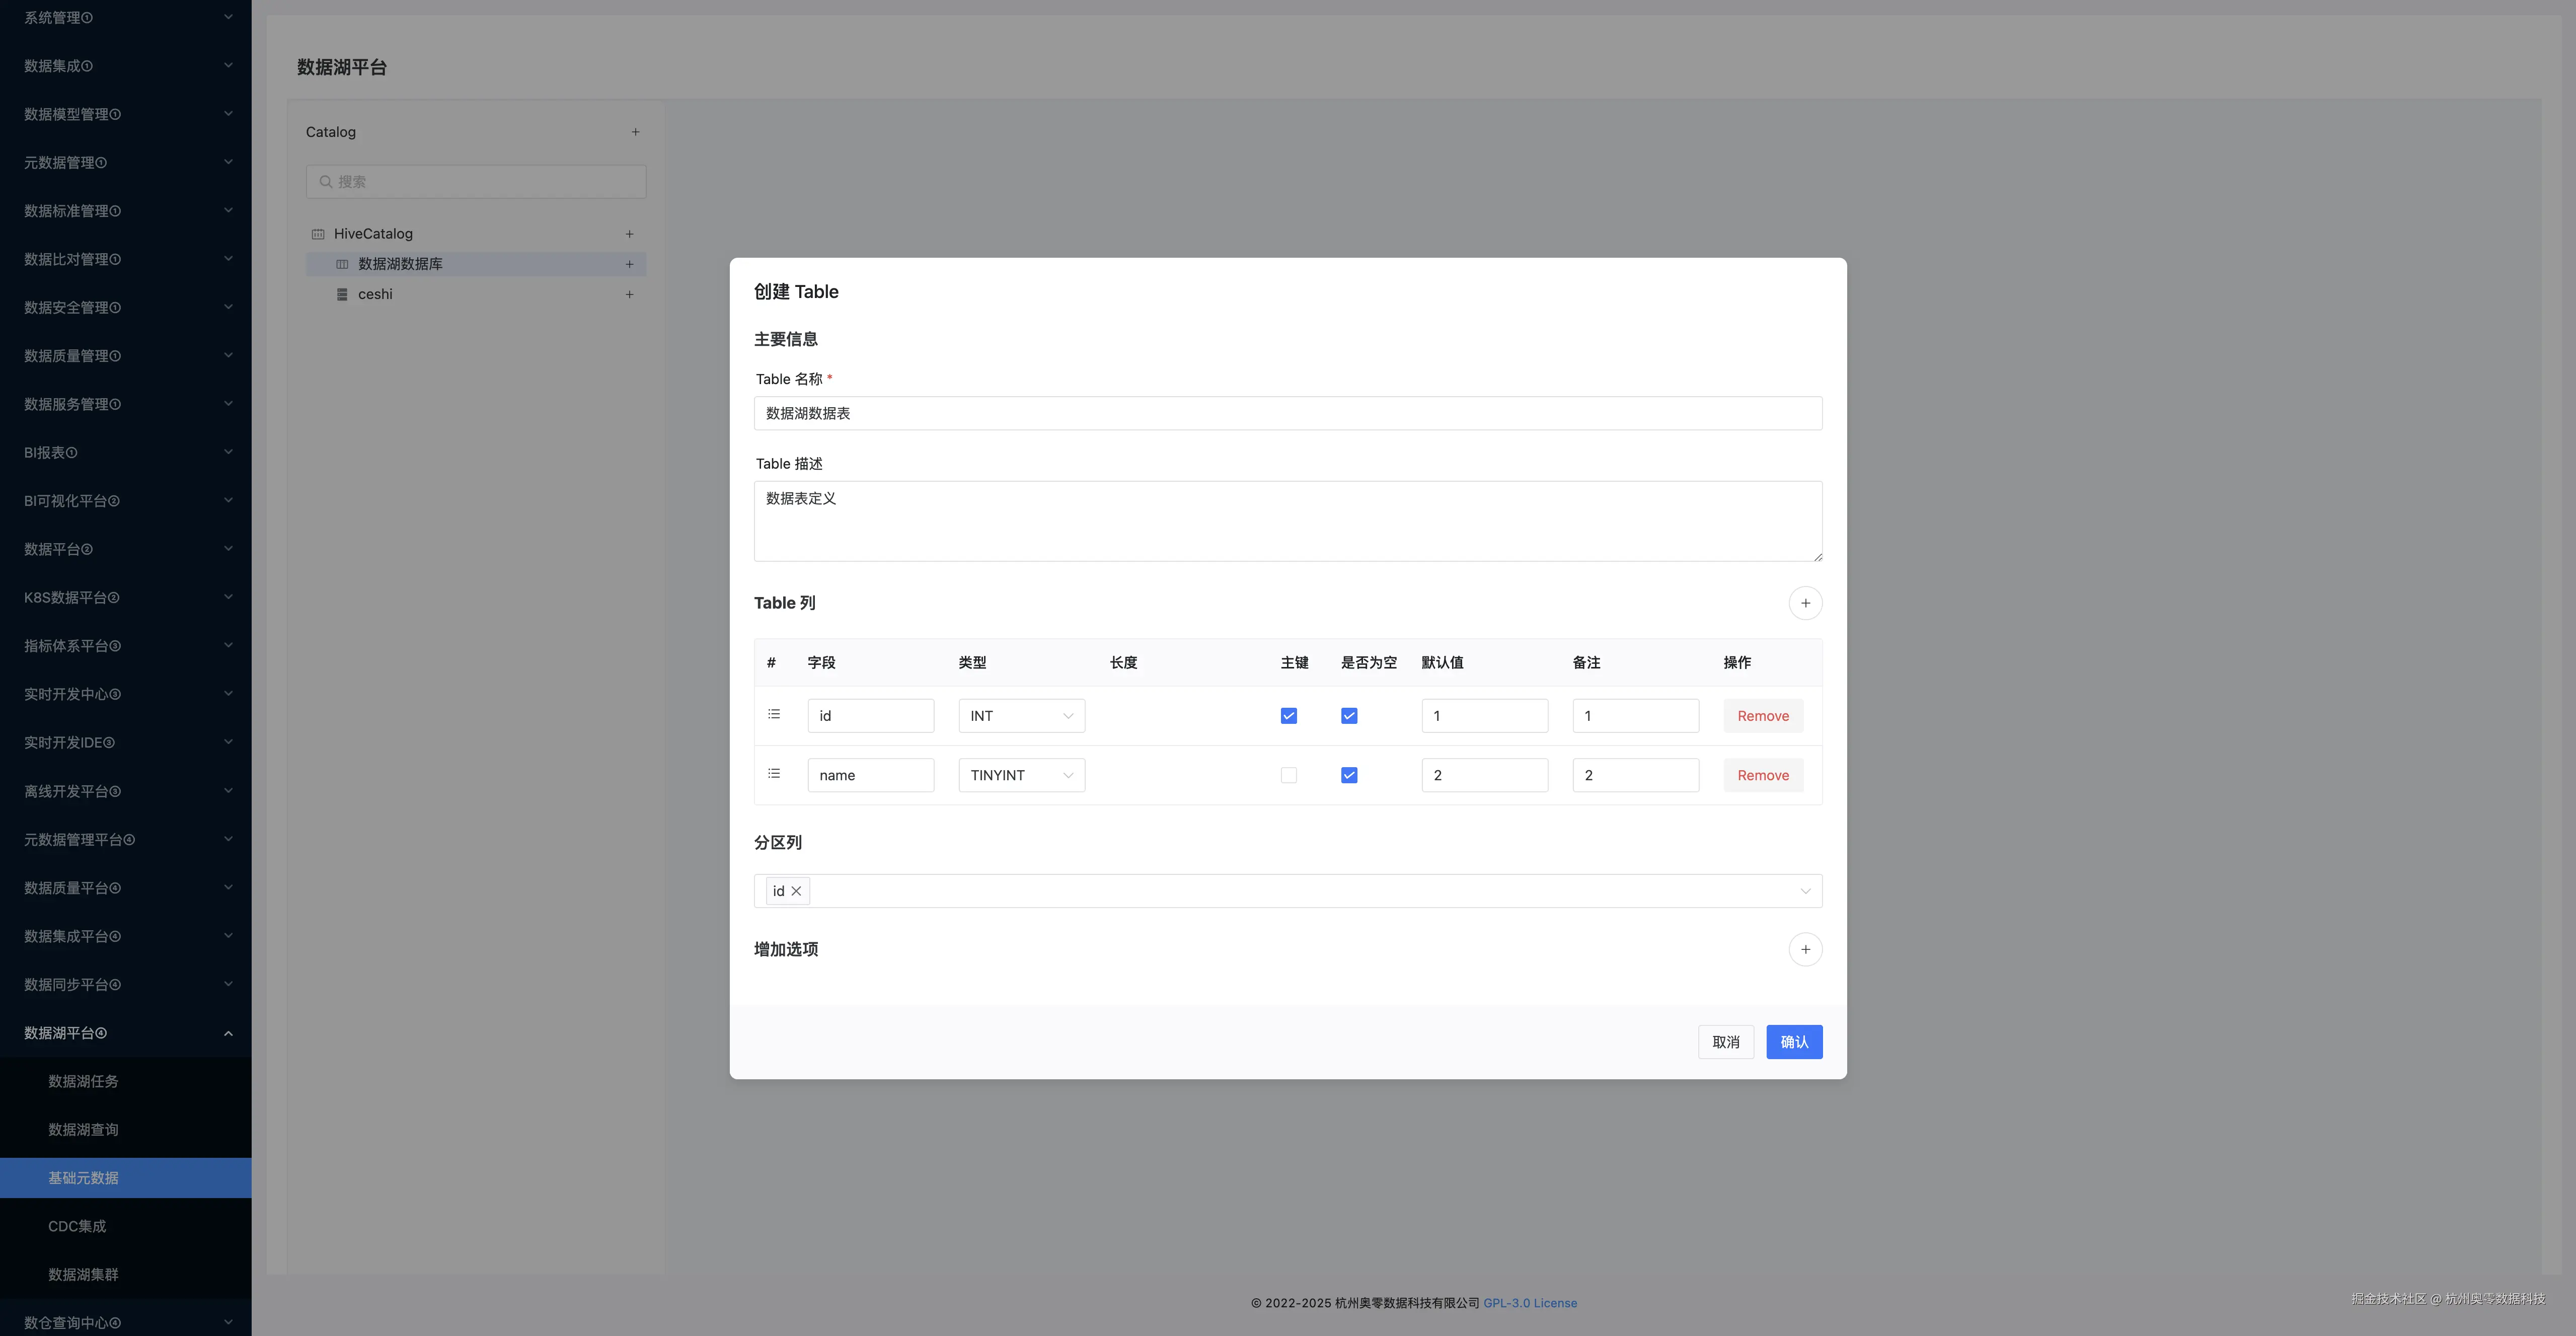Expand BI可视化平台 menu
This screenshot has width=2576, height=1336.
(126, 501)
